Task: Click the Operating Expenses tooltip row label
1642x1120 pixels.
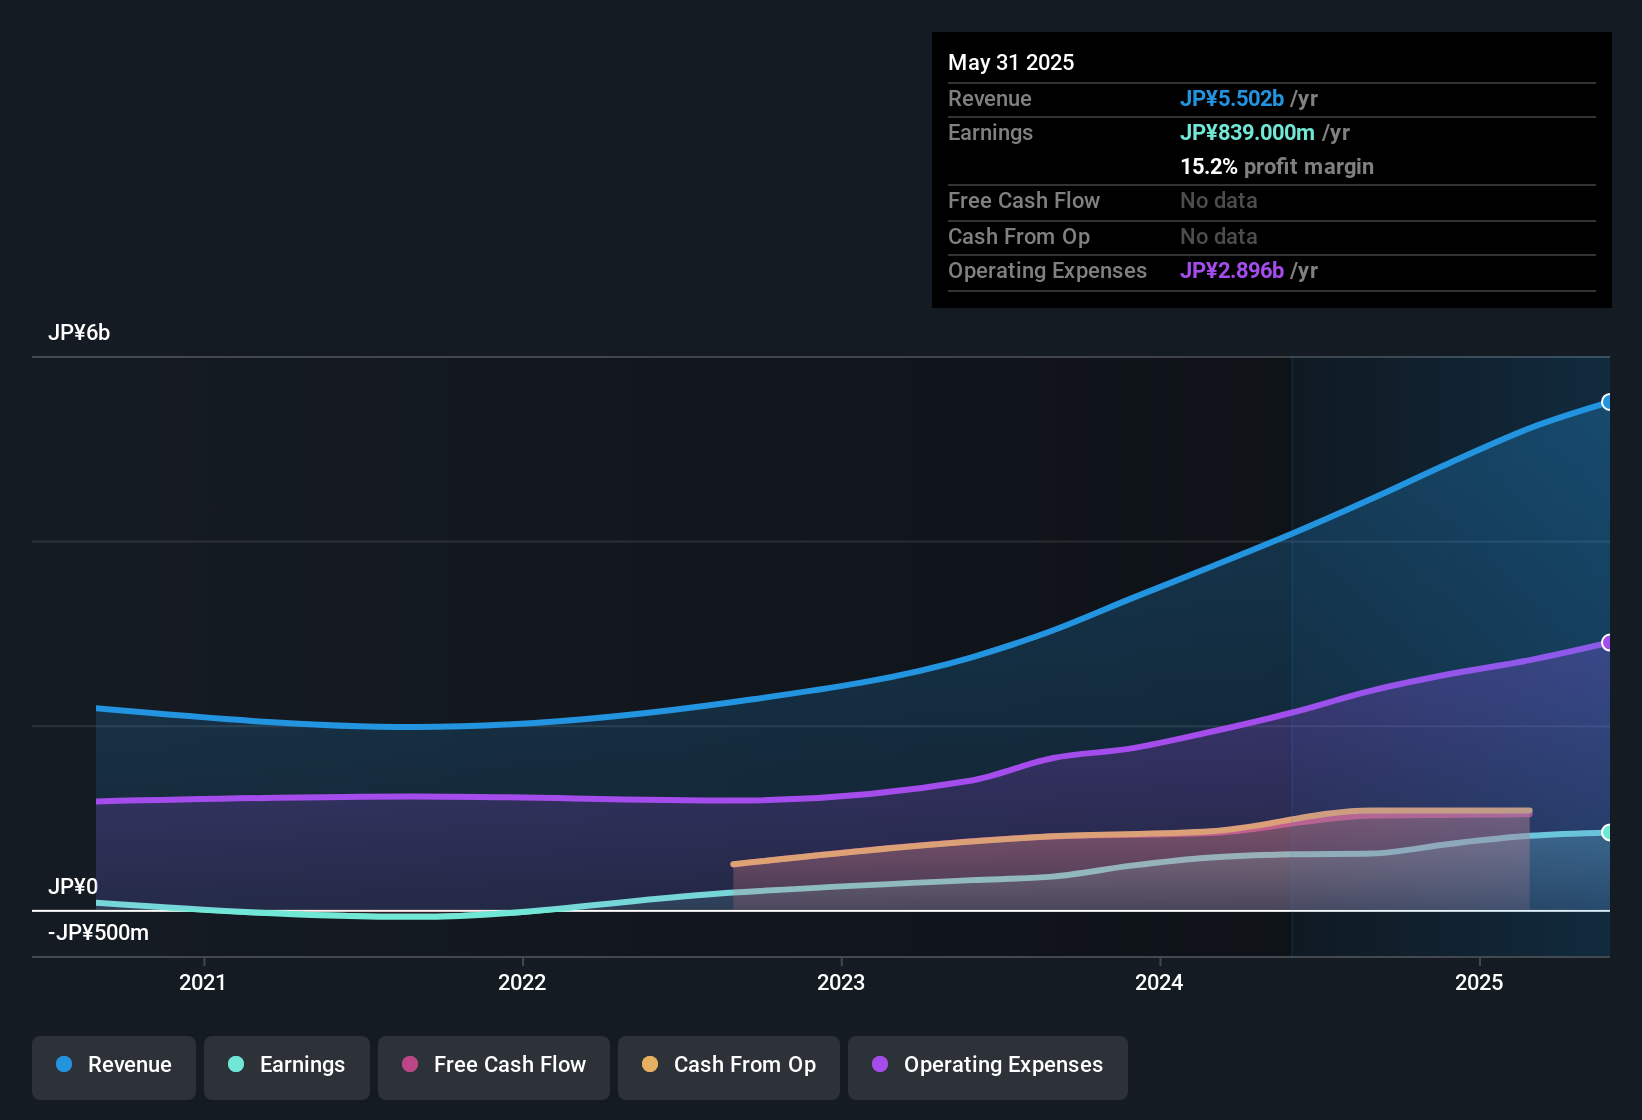Action: (x=1047, y=270)
